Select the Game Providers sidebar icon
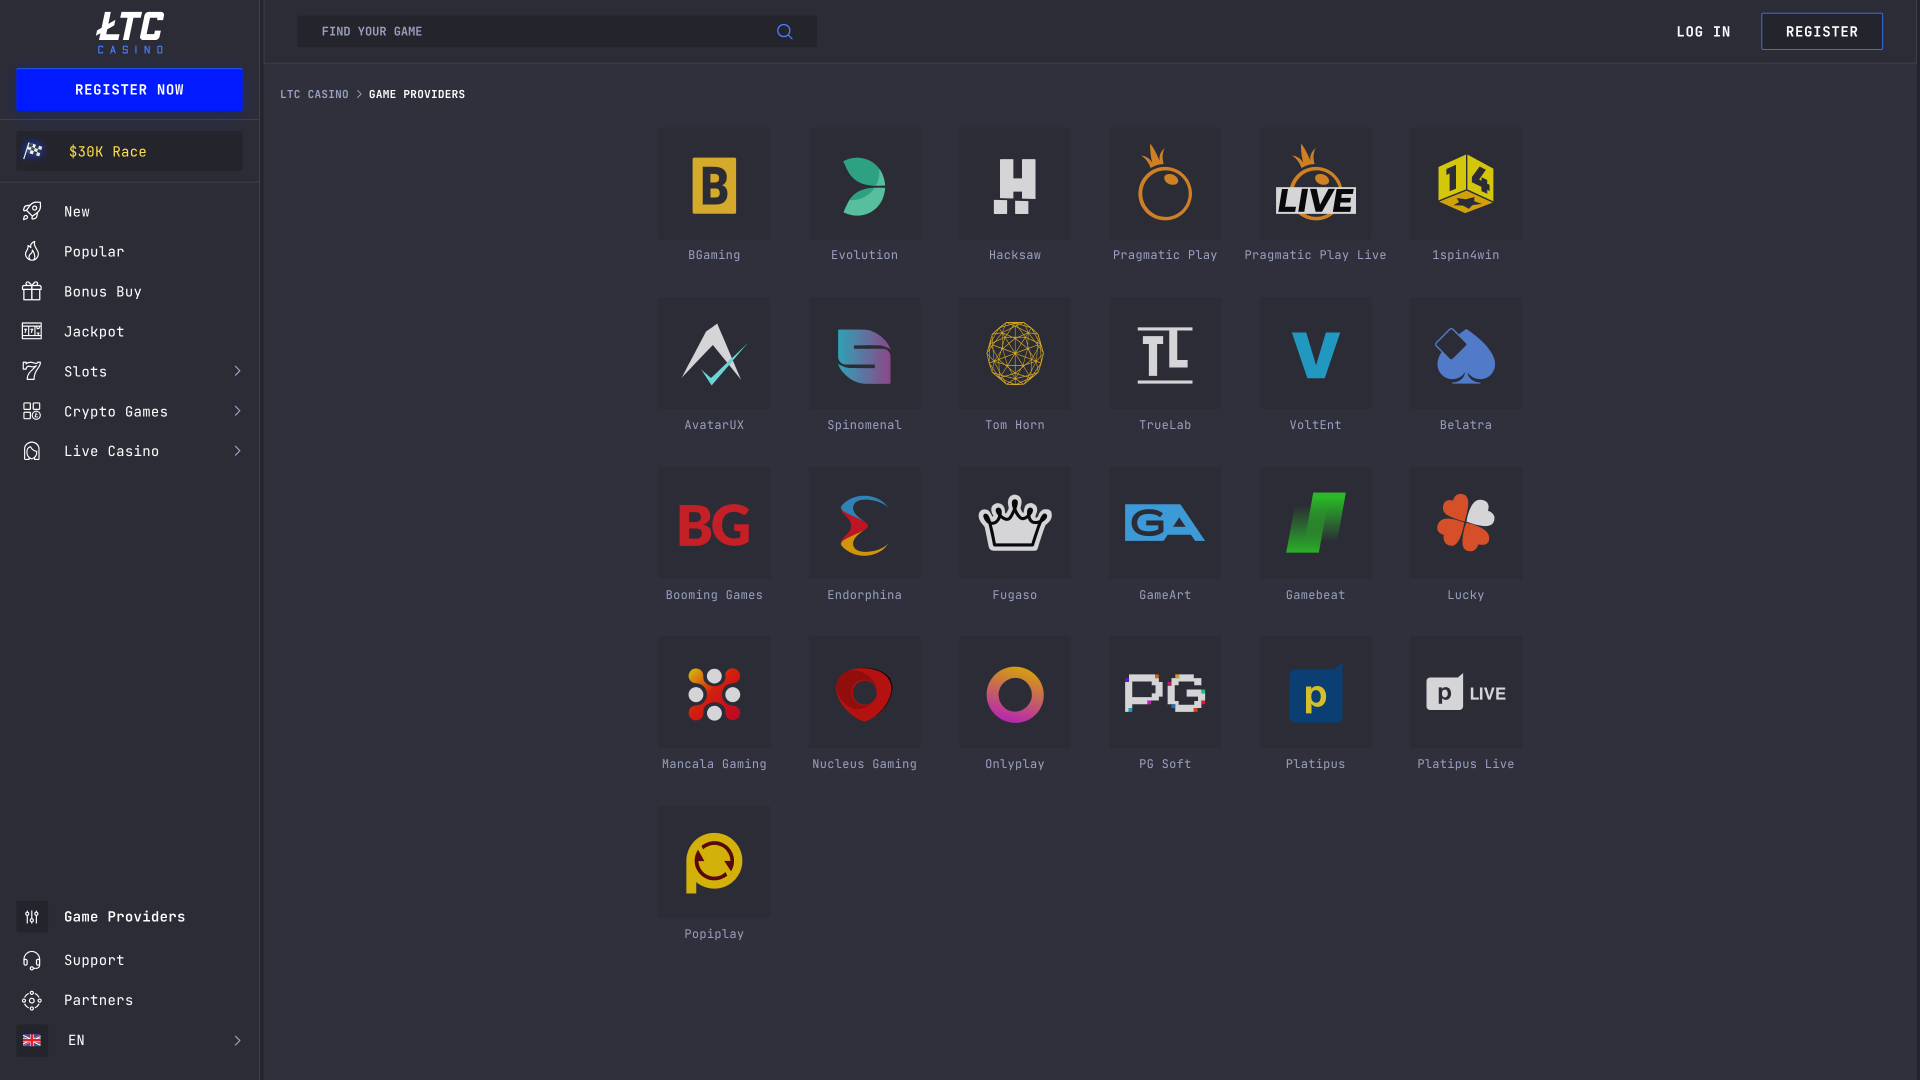The width and height of the screenshot is (1920, 1080). (32, 916)
